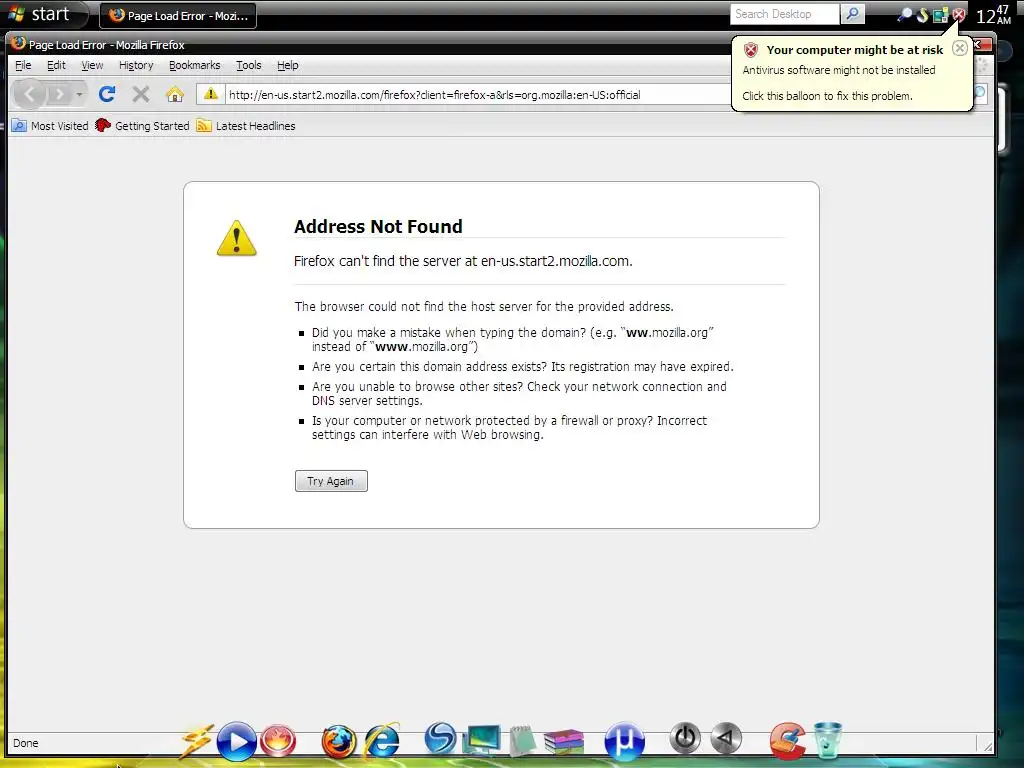Open the Tools menu
This screenshot has width=1024, height=768.
[x=248, y=65]
